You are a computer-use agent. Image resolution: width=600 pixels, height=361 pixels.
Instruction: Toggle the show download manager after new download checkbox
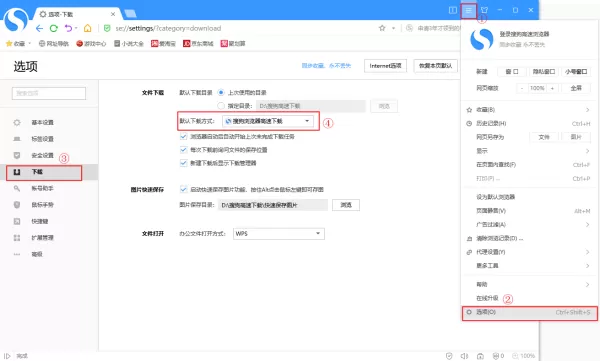click(x=183, y=163)
